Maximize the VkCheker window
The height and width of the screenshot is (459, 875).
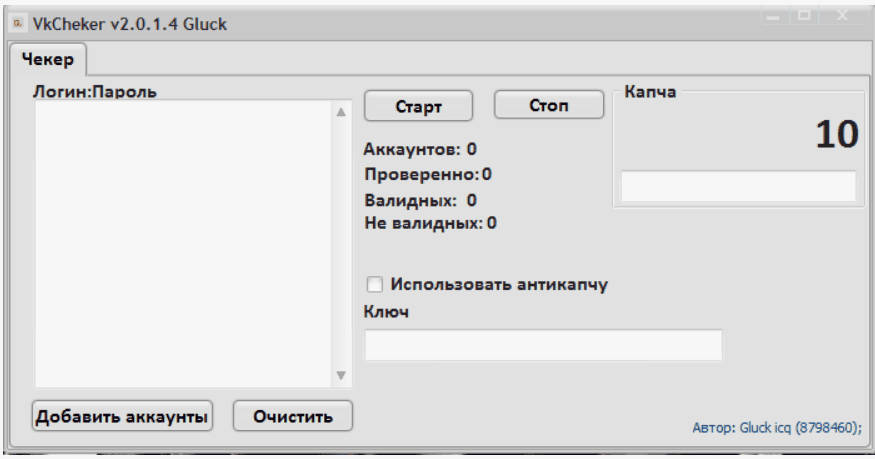804,16
